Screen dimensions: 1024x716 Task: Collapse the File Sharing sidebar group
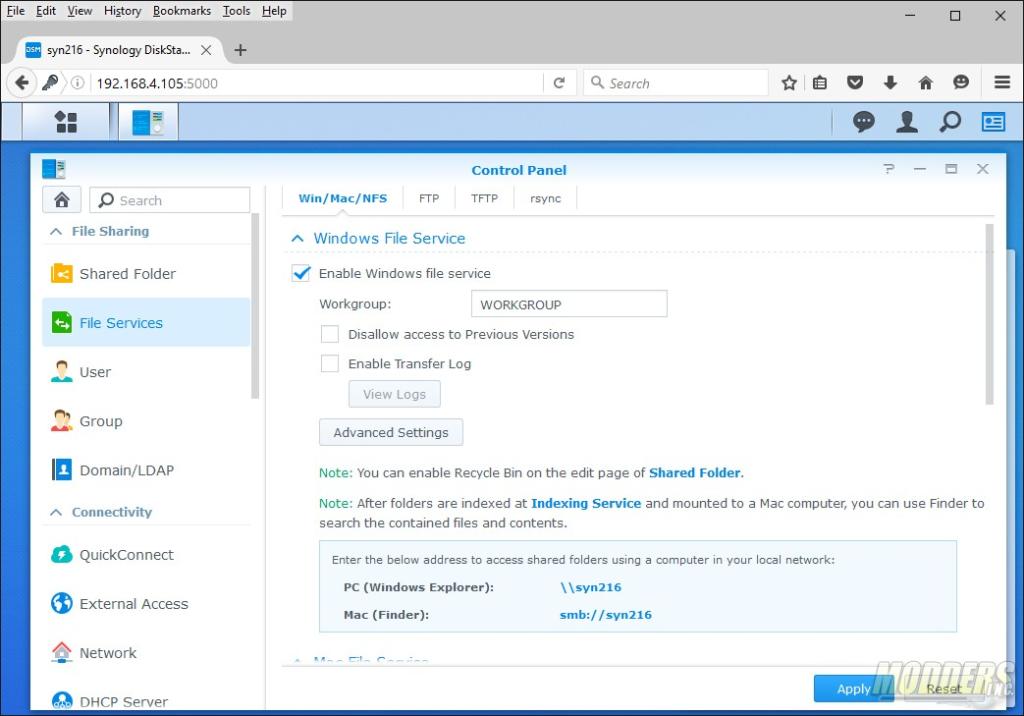coord(55,231)
